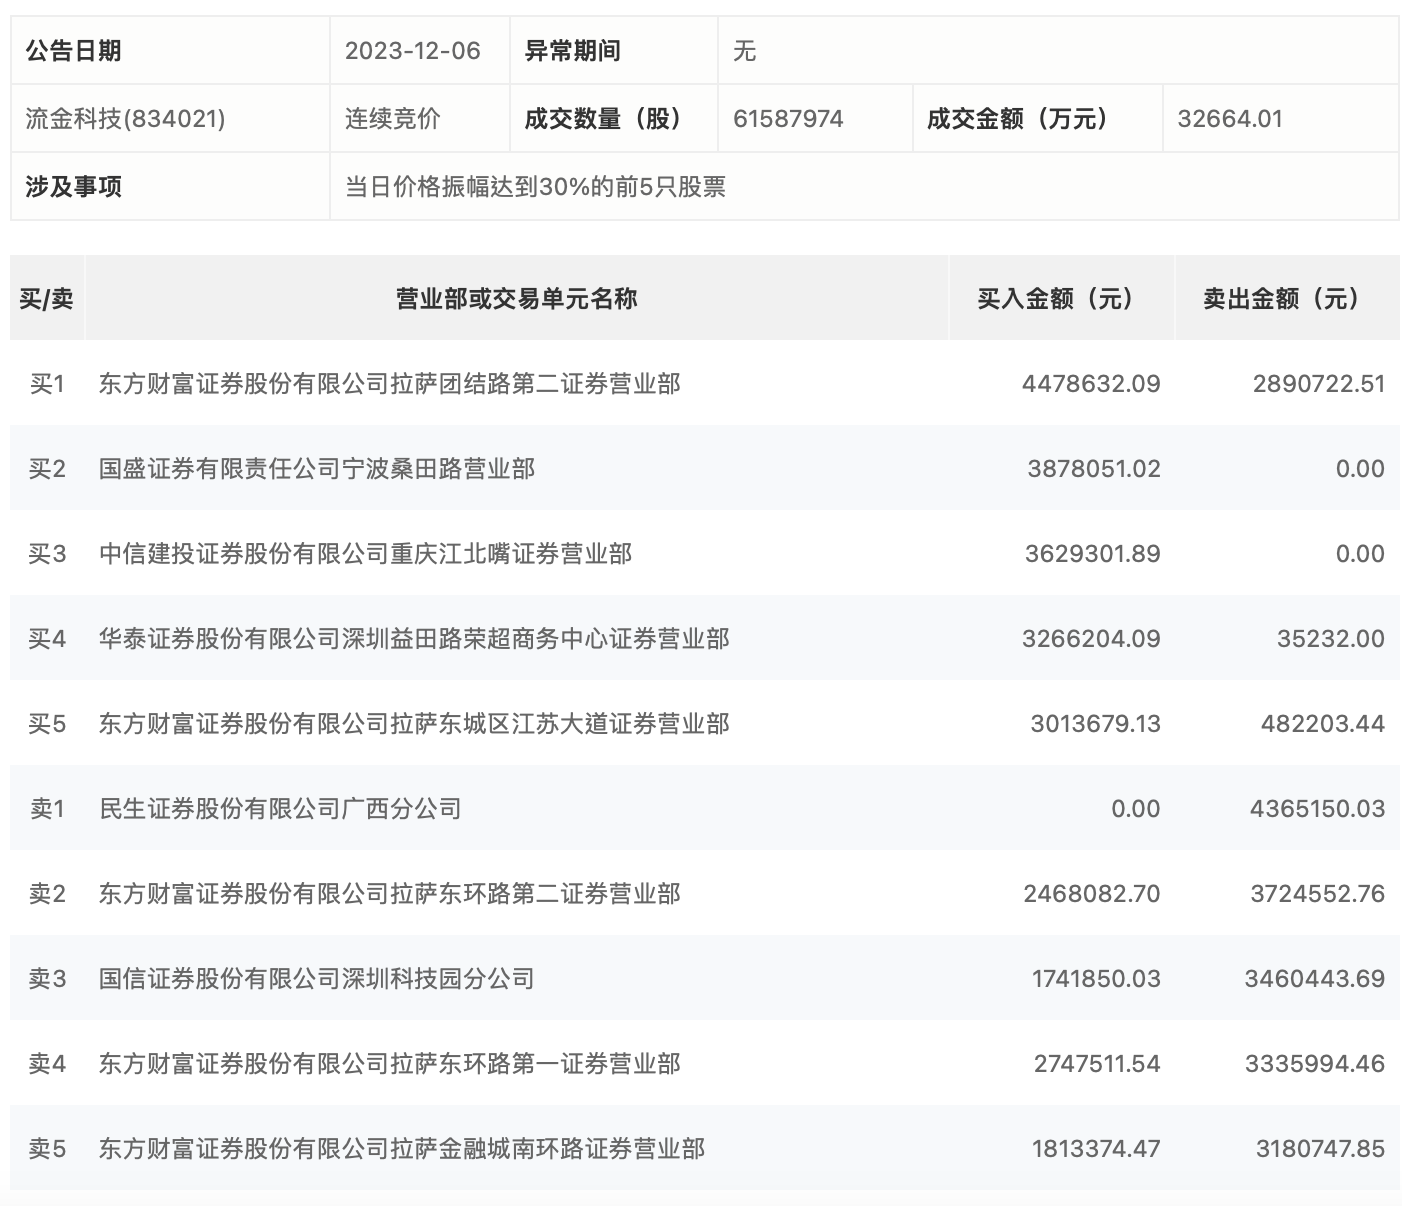
Task: Select 东方财富证券拉萨东环路第二证券营业部
Action: point(390,894)
